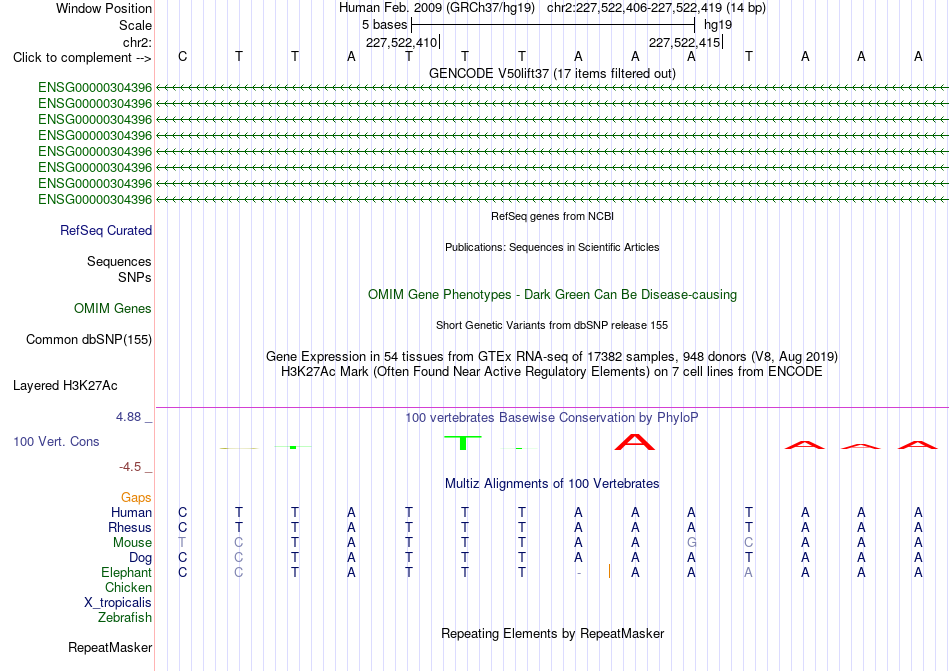This screenshot has height=671, width=950.
Task: Click the Window Position track label
Action: tap(104, 8)
